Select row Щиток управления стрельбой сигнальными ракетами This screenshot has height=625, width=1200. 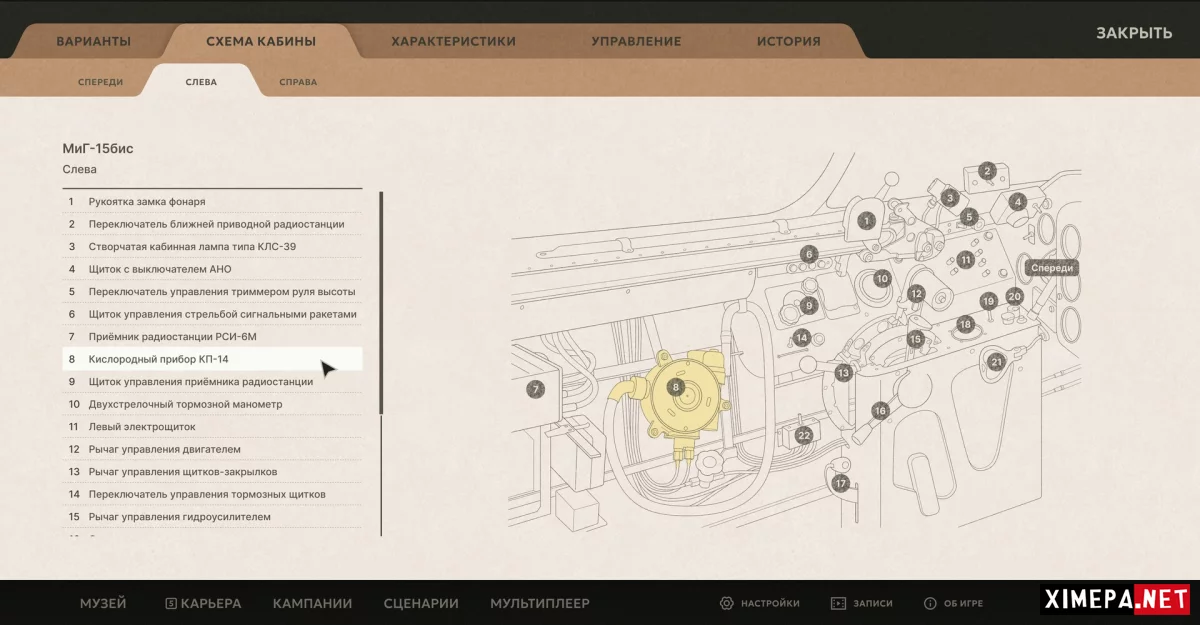click(x=212, y=314)
